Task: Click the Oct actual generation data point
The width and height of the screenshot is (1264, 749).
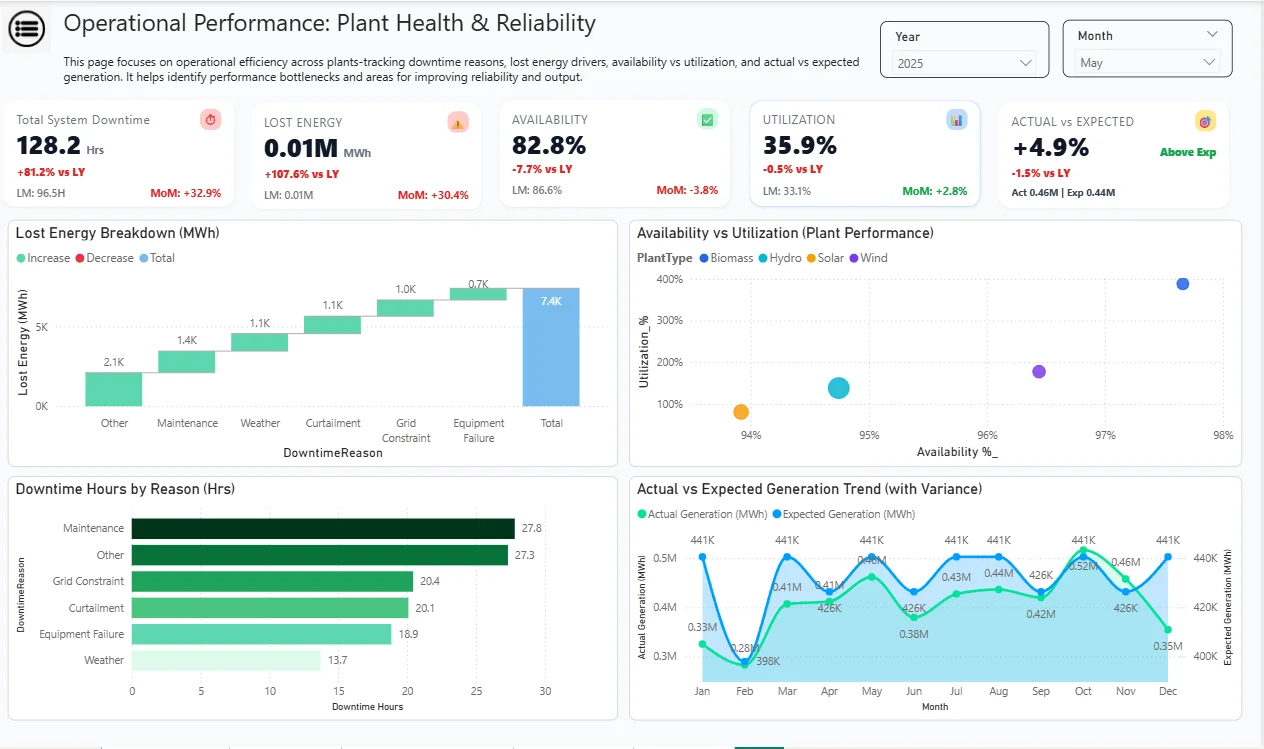Action: click(x=1083, y=550)
